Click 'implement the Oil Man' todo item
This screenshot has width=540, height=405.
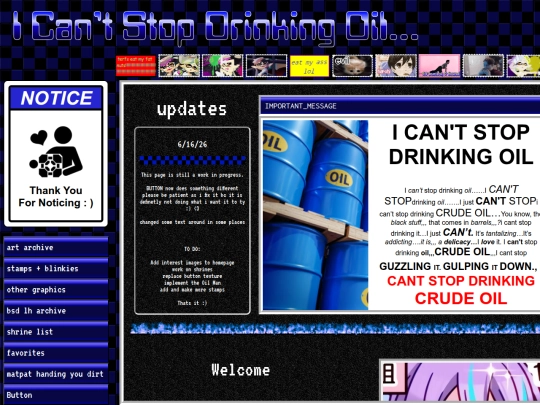tap(192, 283)
